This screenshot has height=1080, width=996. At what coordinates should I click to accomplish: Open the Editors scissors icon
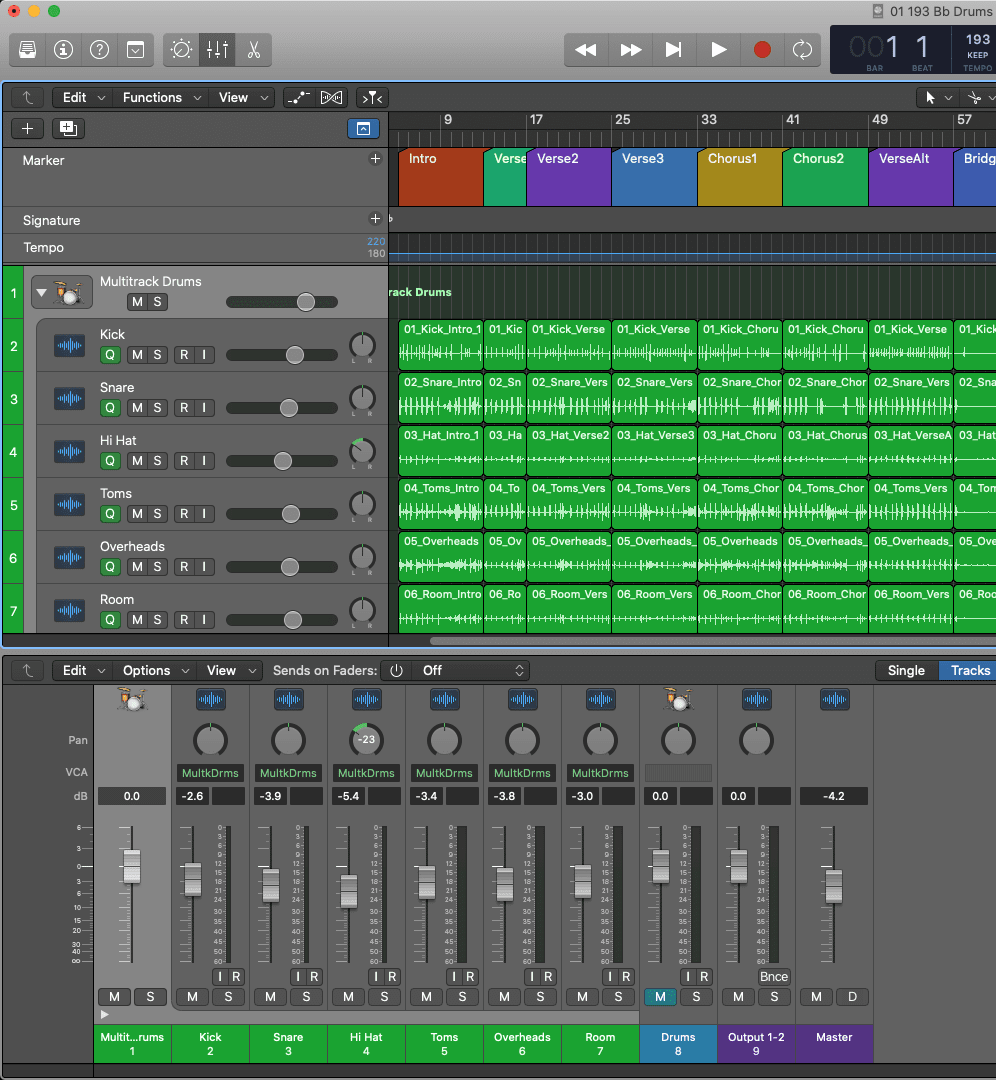coord(253,49)
